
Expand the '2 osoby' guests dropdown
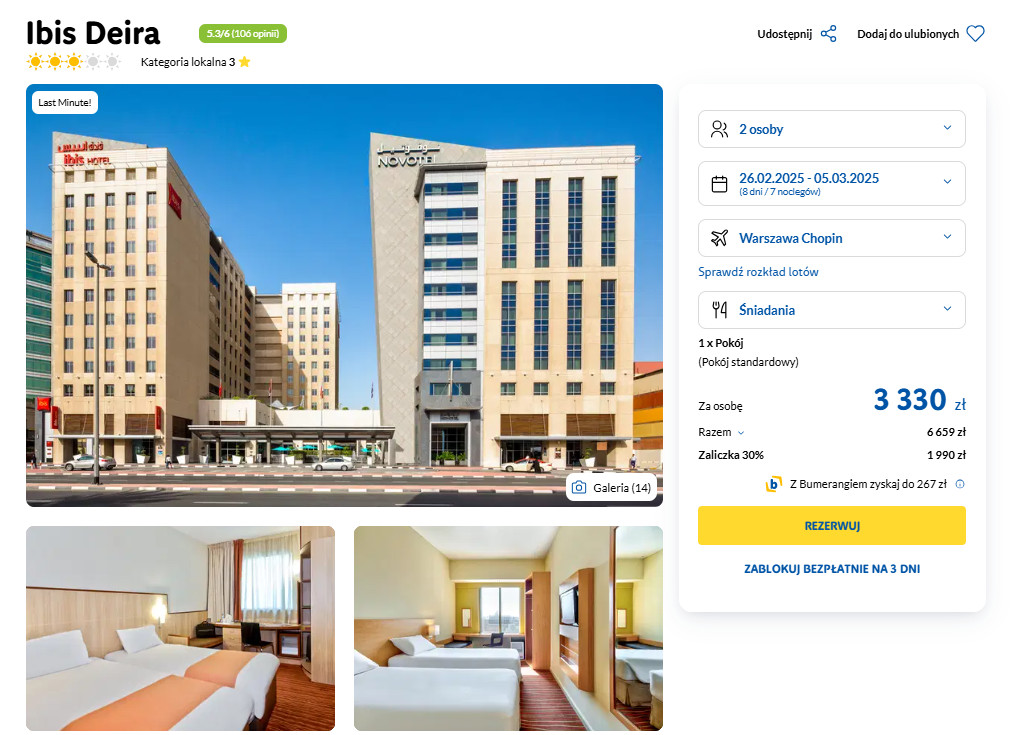831,129
